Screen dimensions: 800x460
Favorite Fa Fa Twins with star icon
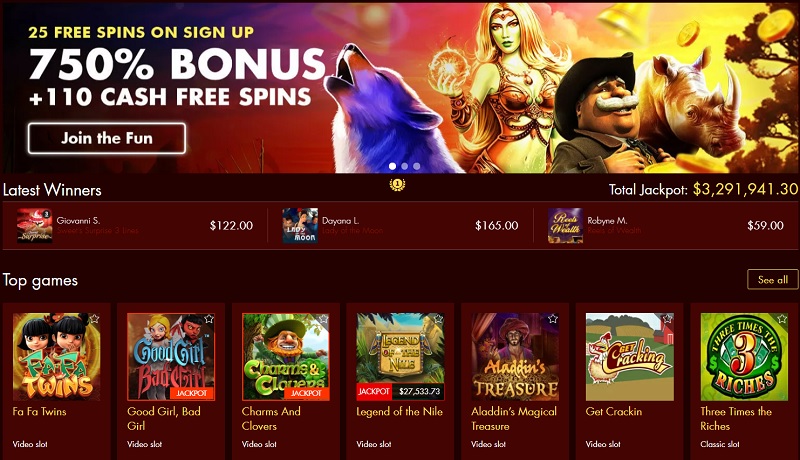tap(94, 319)
